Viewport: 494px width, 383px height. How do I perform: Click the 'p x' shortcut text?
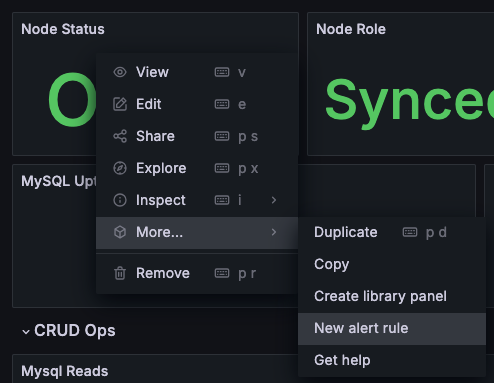click(x=248, y=169)
